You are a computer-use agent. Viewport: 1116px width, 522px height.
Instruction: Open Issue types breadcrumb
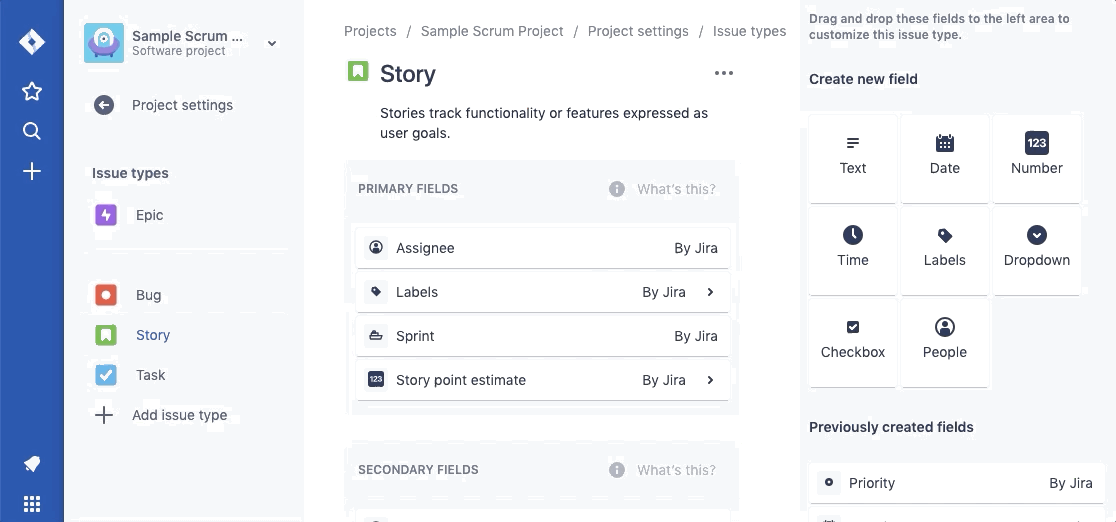[x=749, y=31]
